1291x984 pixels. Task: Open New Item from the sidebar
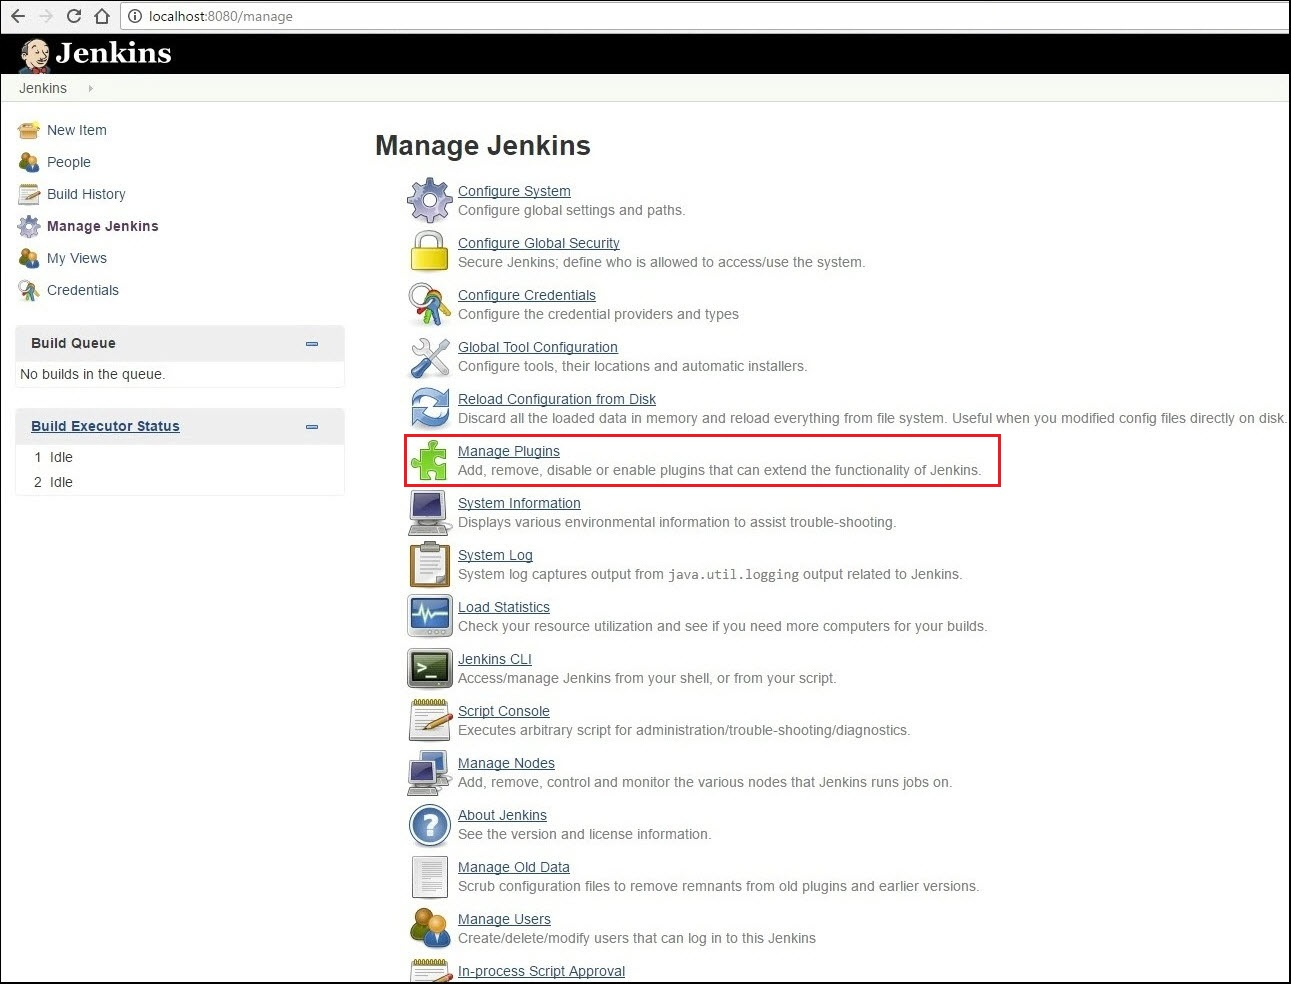[x=77, y=130]
